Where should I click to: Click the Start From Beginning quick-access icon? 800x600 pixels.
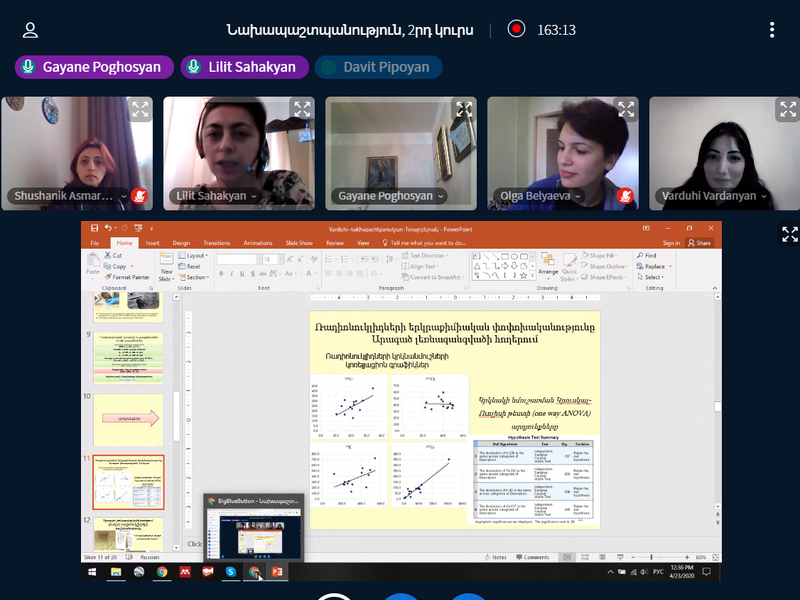(138, 228)
